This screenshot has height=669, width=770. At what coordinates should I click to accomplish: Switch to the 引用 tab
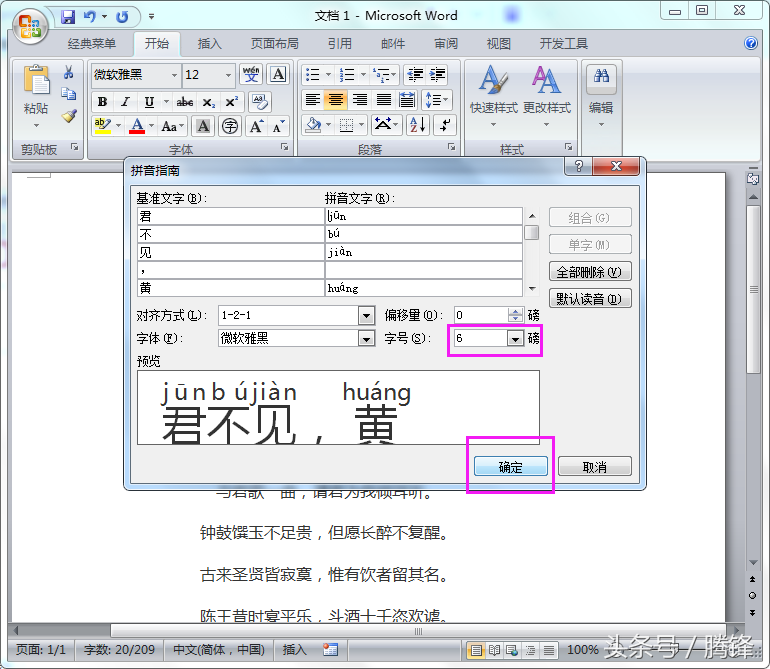(340, 44)
